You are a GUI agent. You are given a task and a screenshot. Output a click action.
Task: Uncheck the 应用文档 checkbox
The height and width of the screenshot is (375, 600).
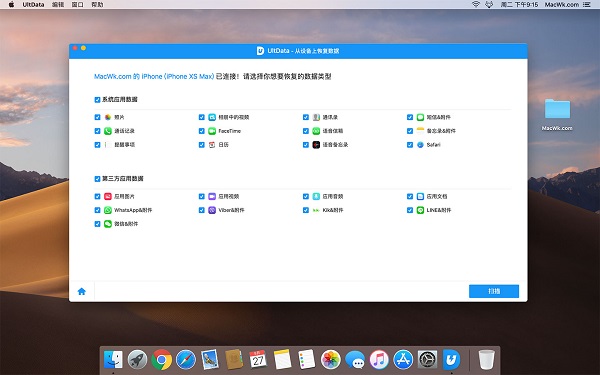(410, 196)
